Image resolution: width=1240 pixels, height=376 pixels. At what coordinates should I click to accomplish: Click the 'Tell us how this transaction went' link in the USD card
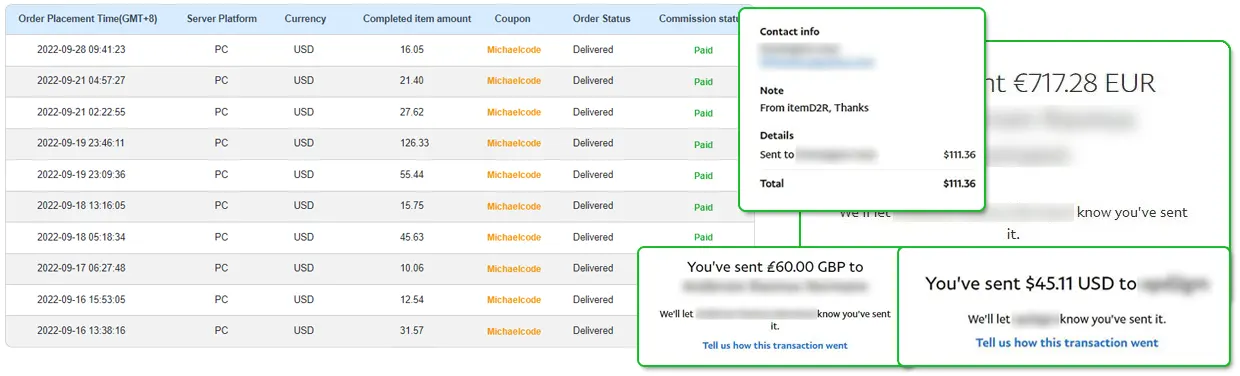tap(1067, 342)
